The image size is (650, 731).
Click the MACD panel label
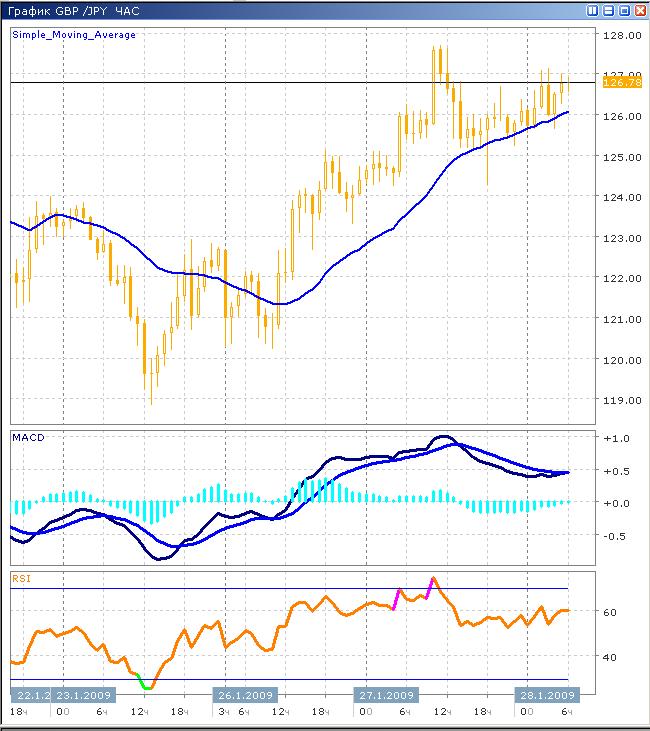[x=28, y=438]
